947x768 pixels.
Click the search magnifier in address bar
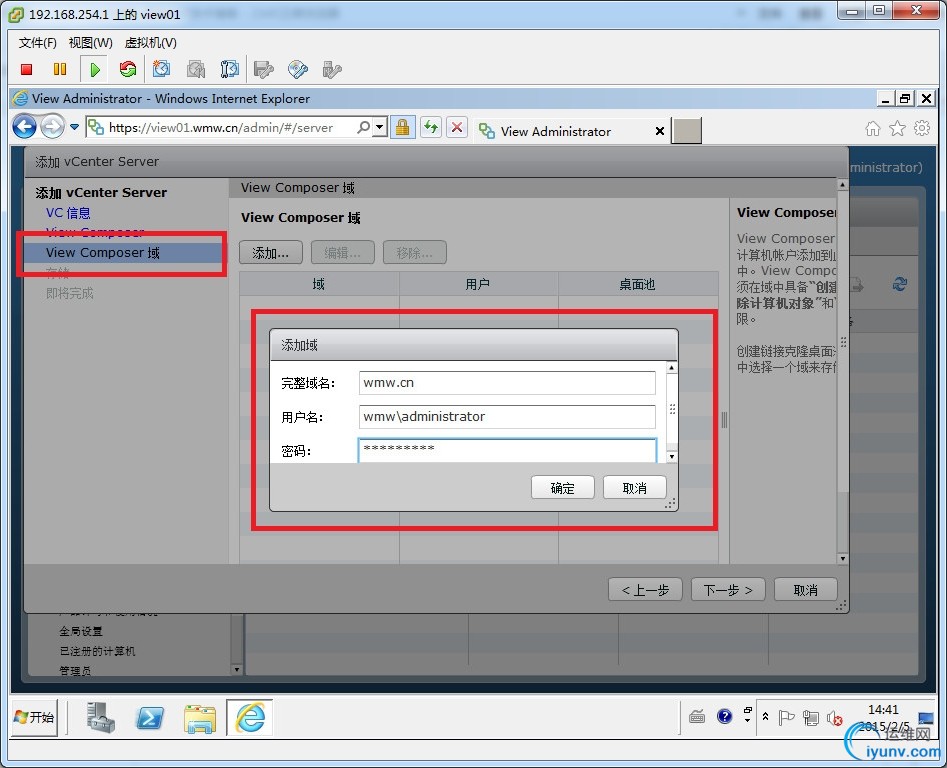click(363, 127)
